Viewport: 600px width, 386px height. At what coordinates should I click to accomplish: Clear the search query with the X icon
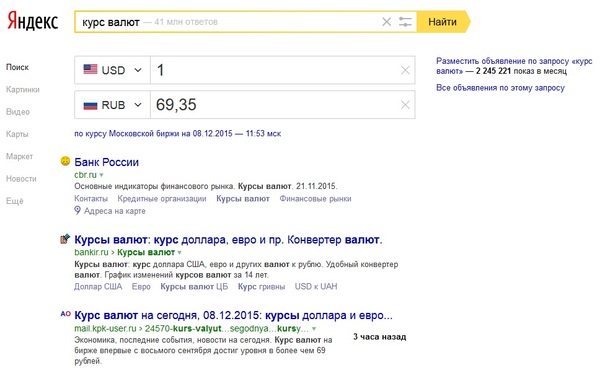pyautogui.click(x=387, y=22)
